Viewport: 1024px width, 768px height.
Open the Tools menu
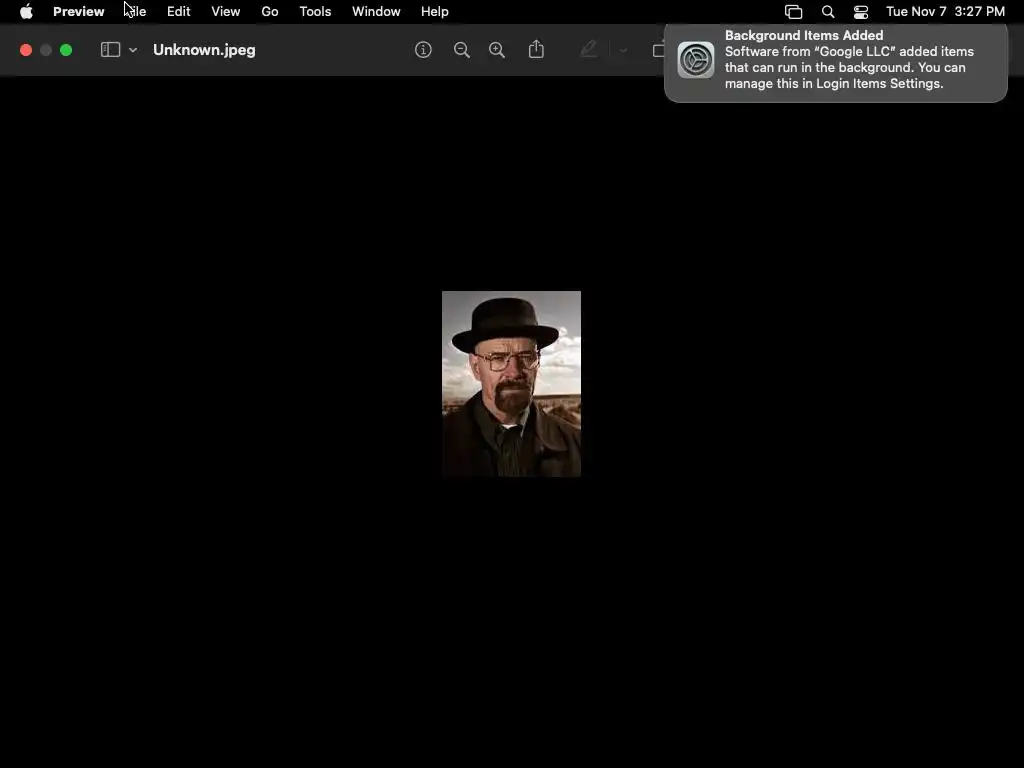pyautogui.click(x=315, y=12)
